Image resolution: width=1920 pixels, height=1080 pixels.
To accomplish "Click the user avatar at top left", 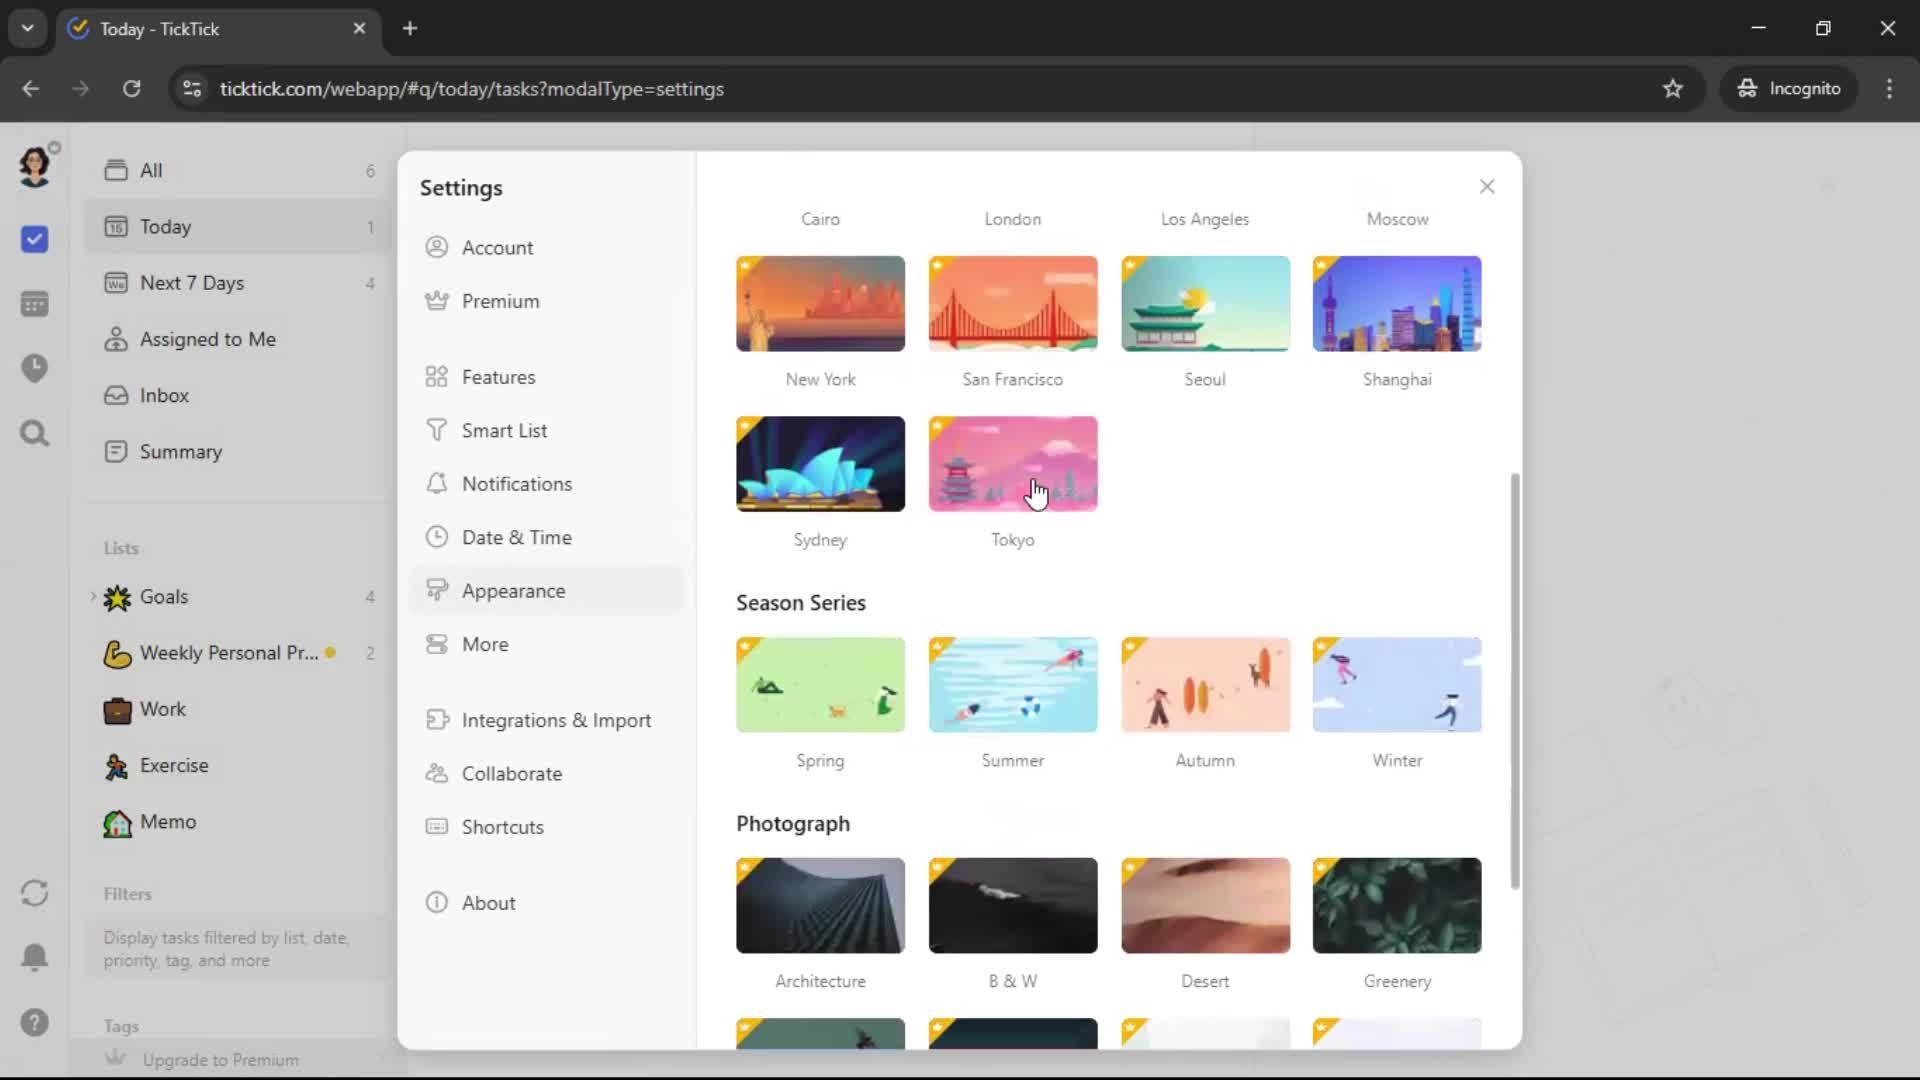I will [34, 166].
